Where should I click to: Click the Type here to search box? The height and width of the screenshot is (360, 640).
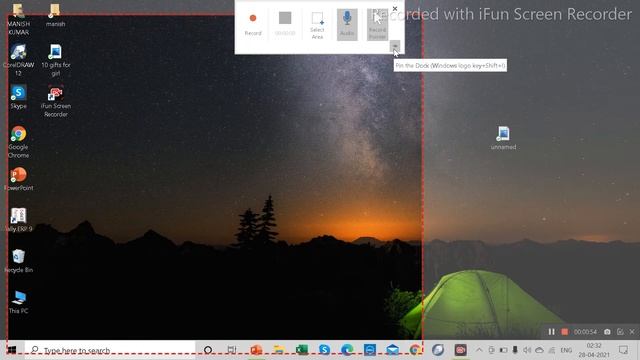coord(110,350)
